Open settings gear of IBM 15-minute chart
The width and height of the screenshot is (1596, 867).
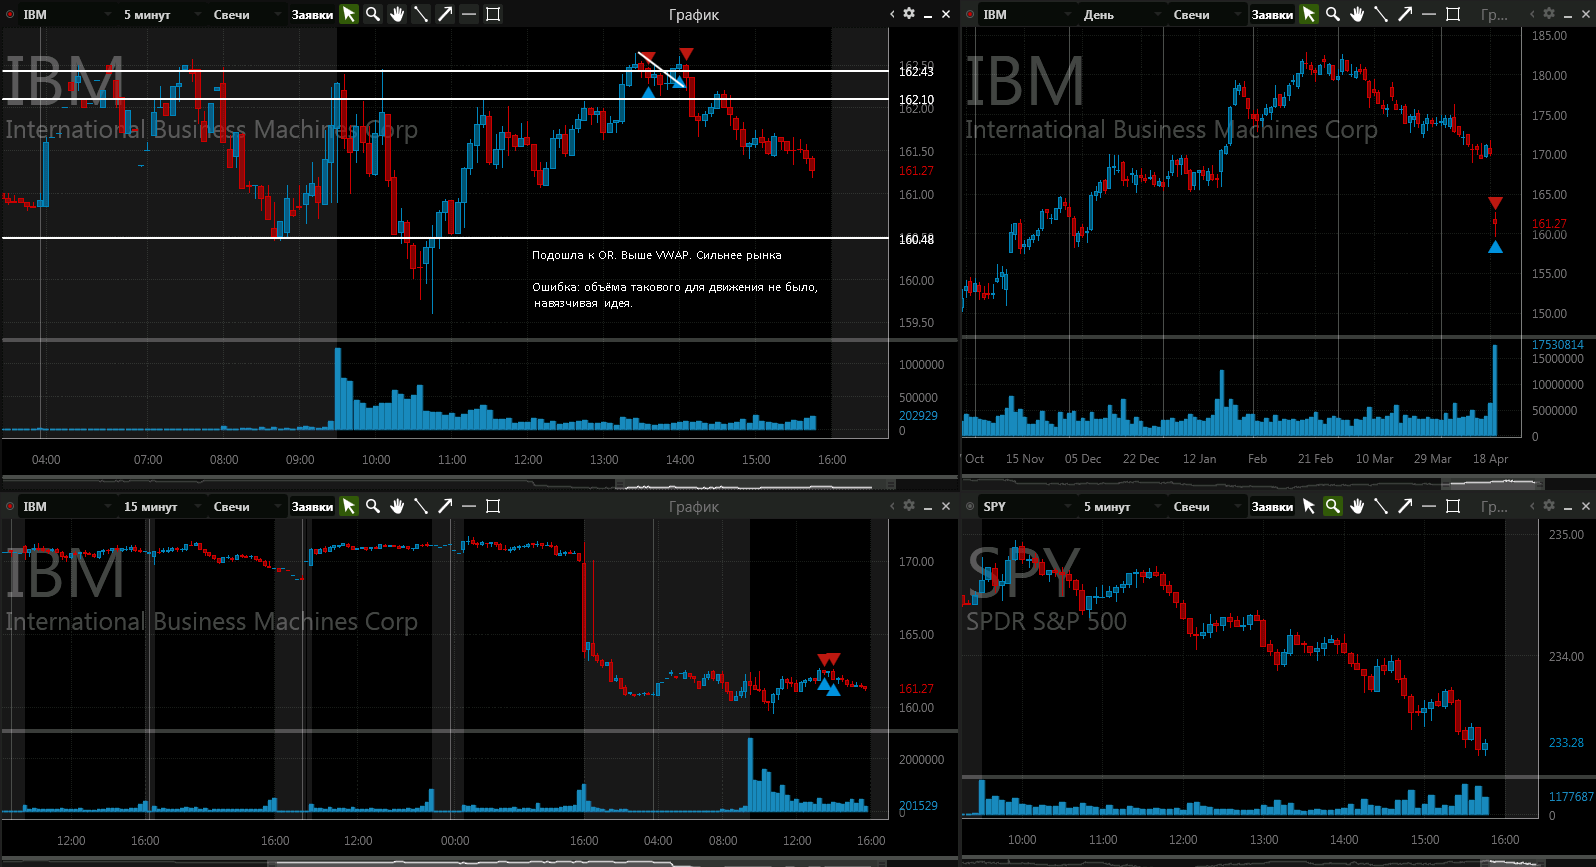(x=909, y=506)
